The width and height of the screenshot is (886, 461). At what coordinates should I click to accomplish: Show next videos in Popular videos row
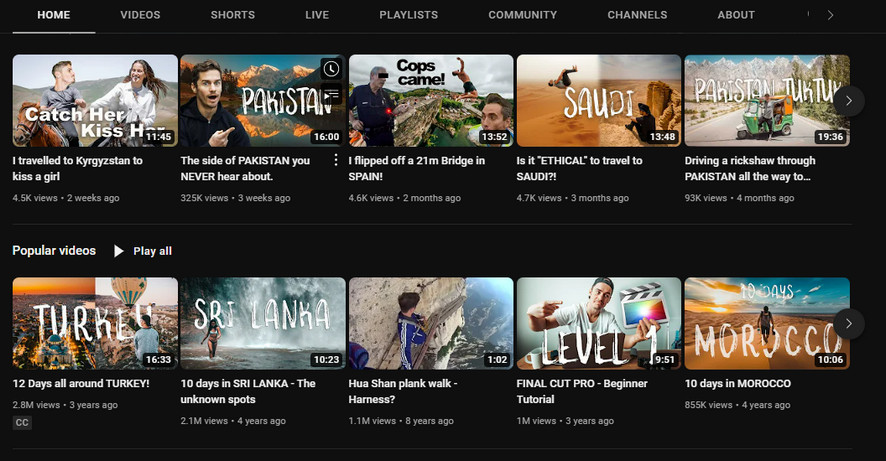pos(848,324)
